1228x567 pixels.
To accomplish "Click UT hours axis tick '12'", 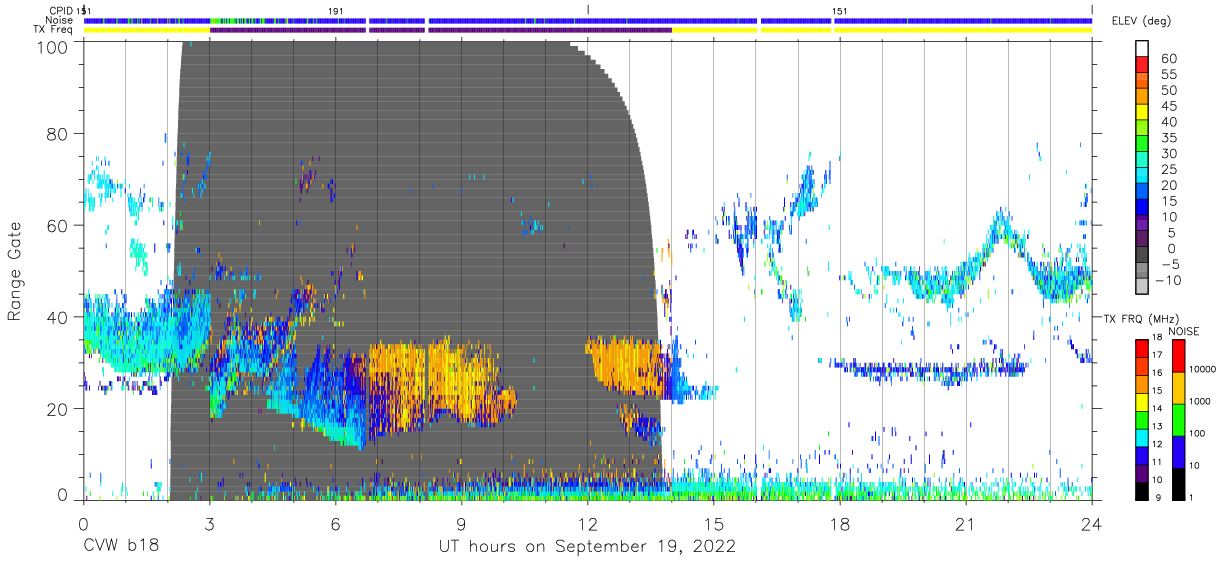I will pos(587,523).
